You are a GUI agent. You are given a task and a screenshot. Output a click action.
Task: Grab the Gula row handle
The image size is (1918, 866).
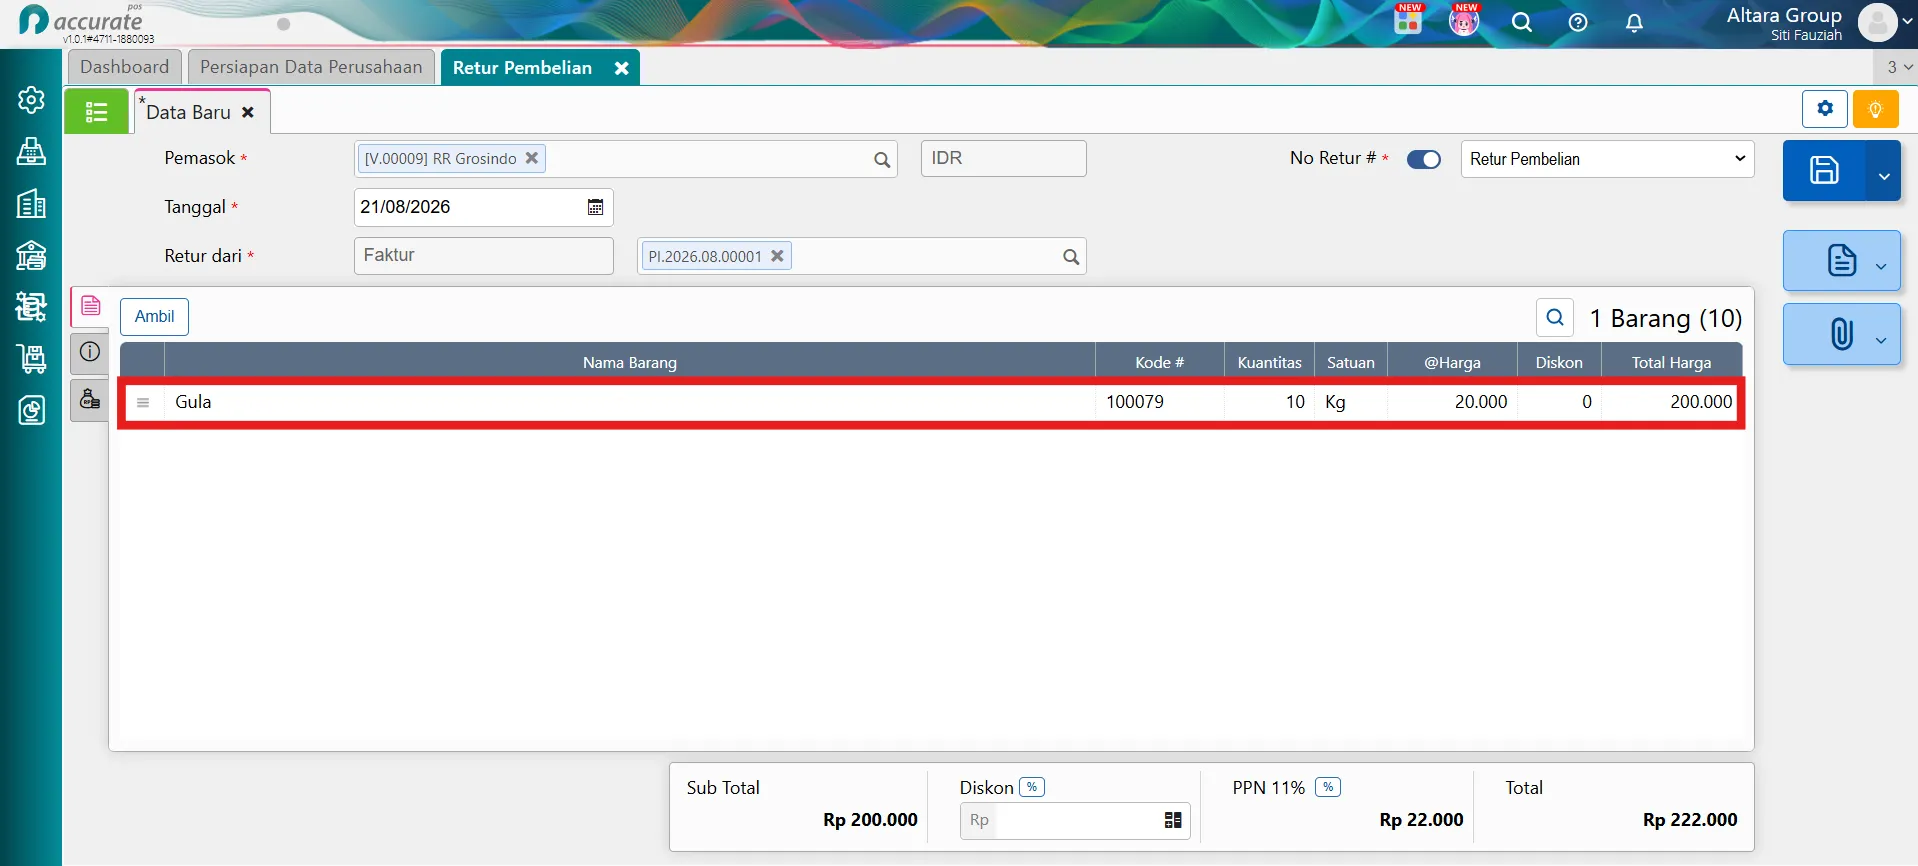coord(143,402)
